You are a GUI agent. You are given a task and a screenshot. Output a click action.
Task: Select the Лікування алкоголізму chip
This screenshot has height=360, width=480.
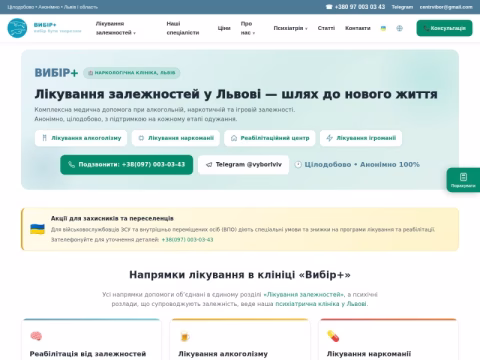[x=81, y=138]
